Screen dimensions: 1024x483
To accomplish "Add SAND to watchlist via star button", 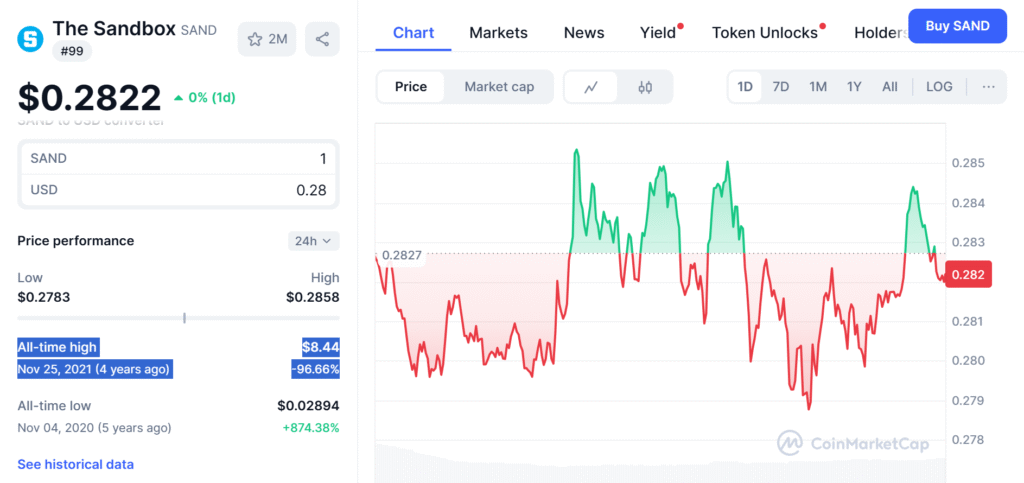I will [267, 39].
